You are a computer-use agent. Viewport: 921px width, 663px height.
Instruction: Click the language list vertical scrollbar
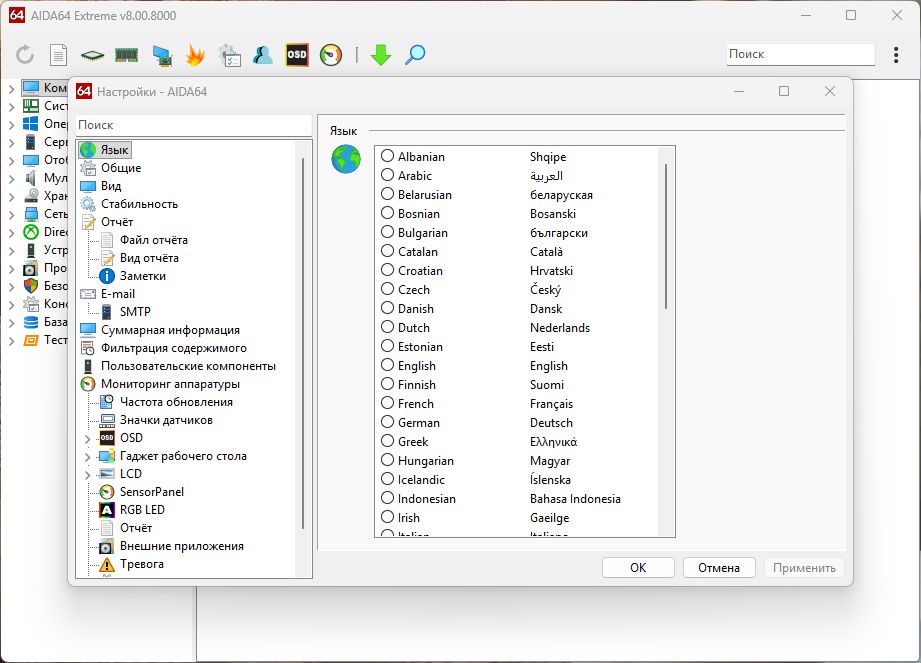click(x=666, y=236)
